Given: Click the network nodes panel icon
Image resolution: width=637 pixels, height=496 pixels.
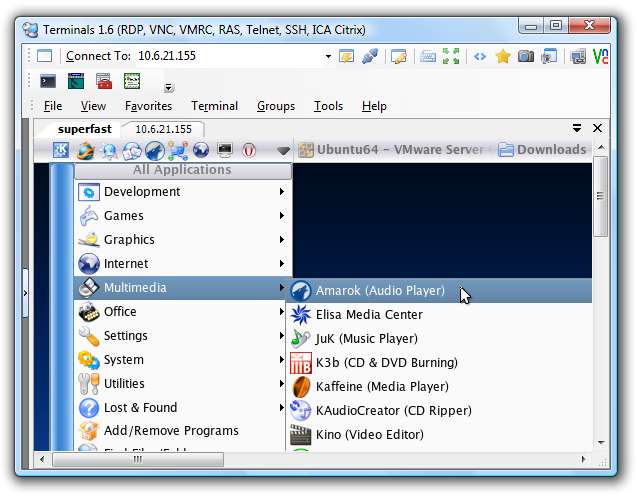Looking at the screenshot, I should pos(178,150).
